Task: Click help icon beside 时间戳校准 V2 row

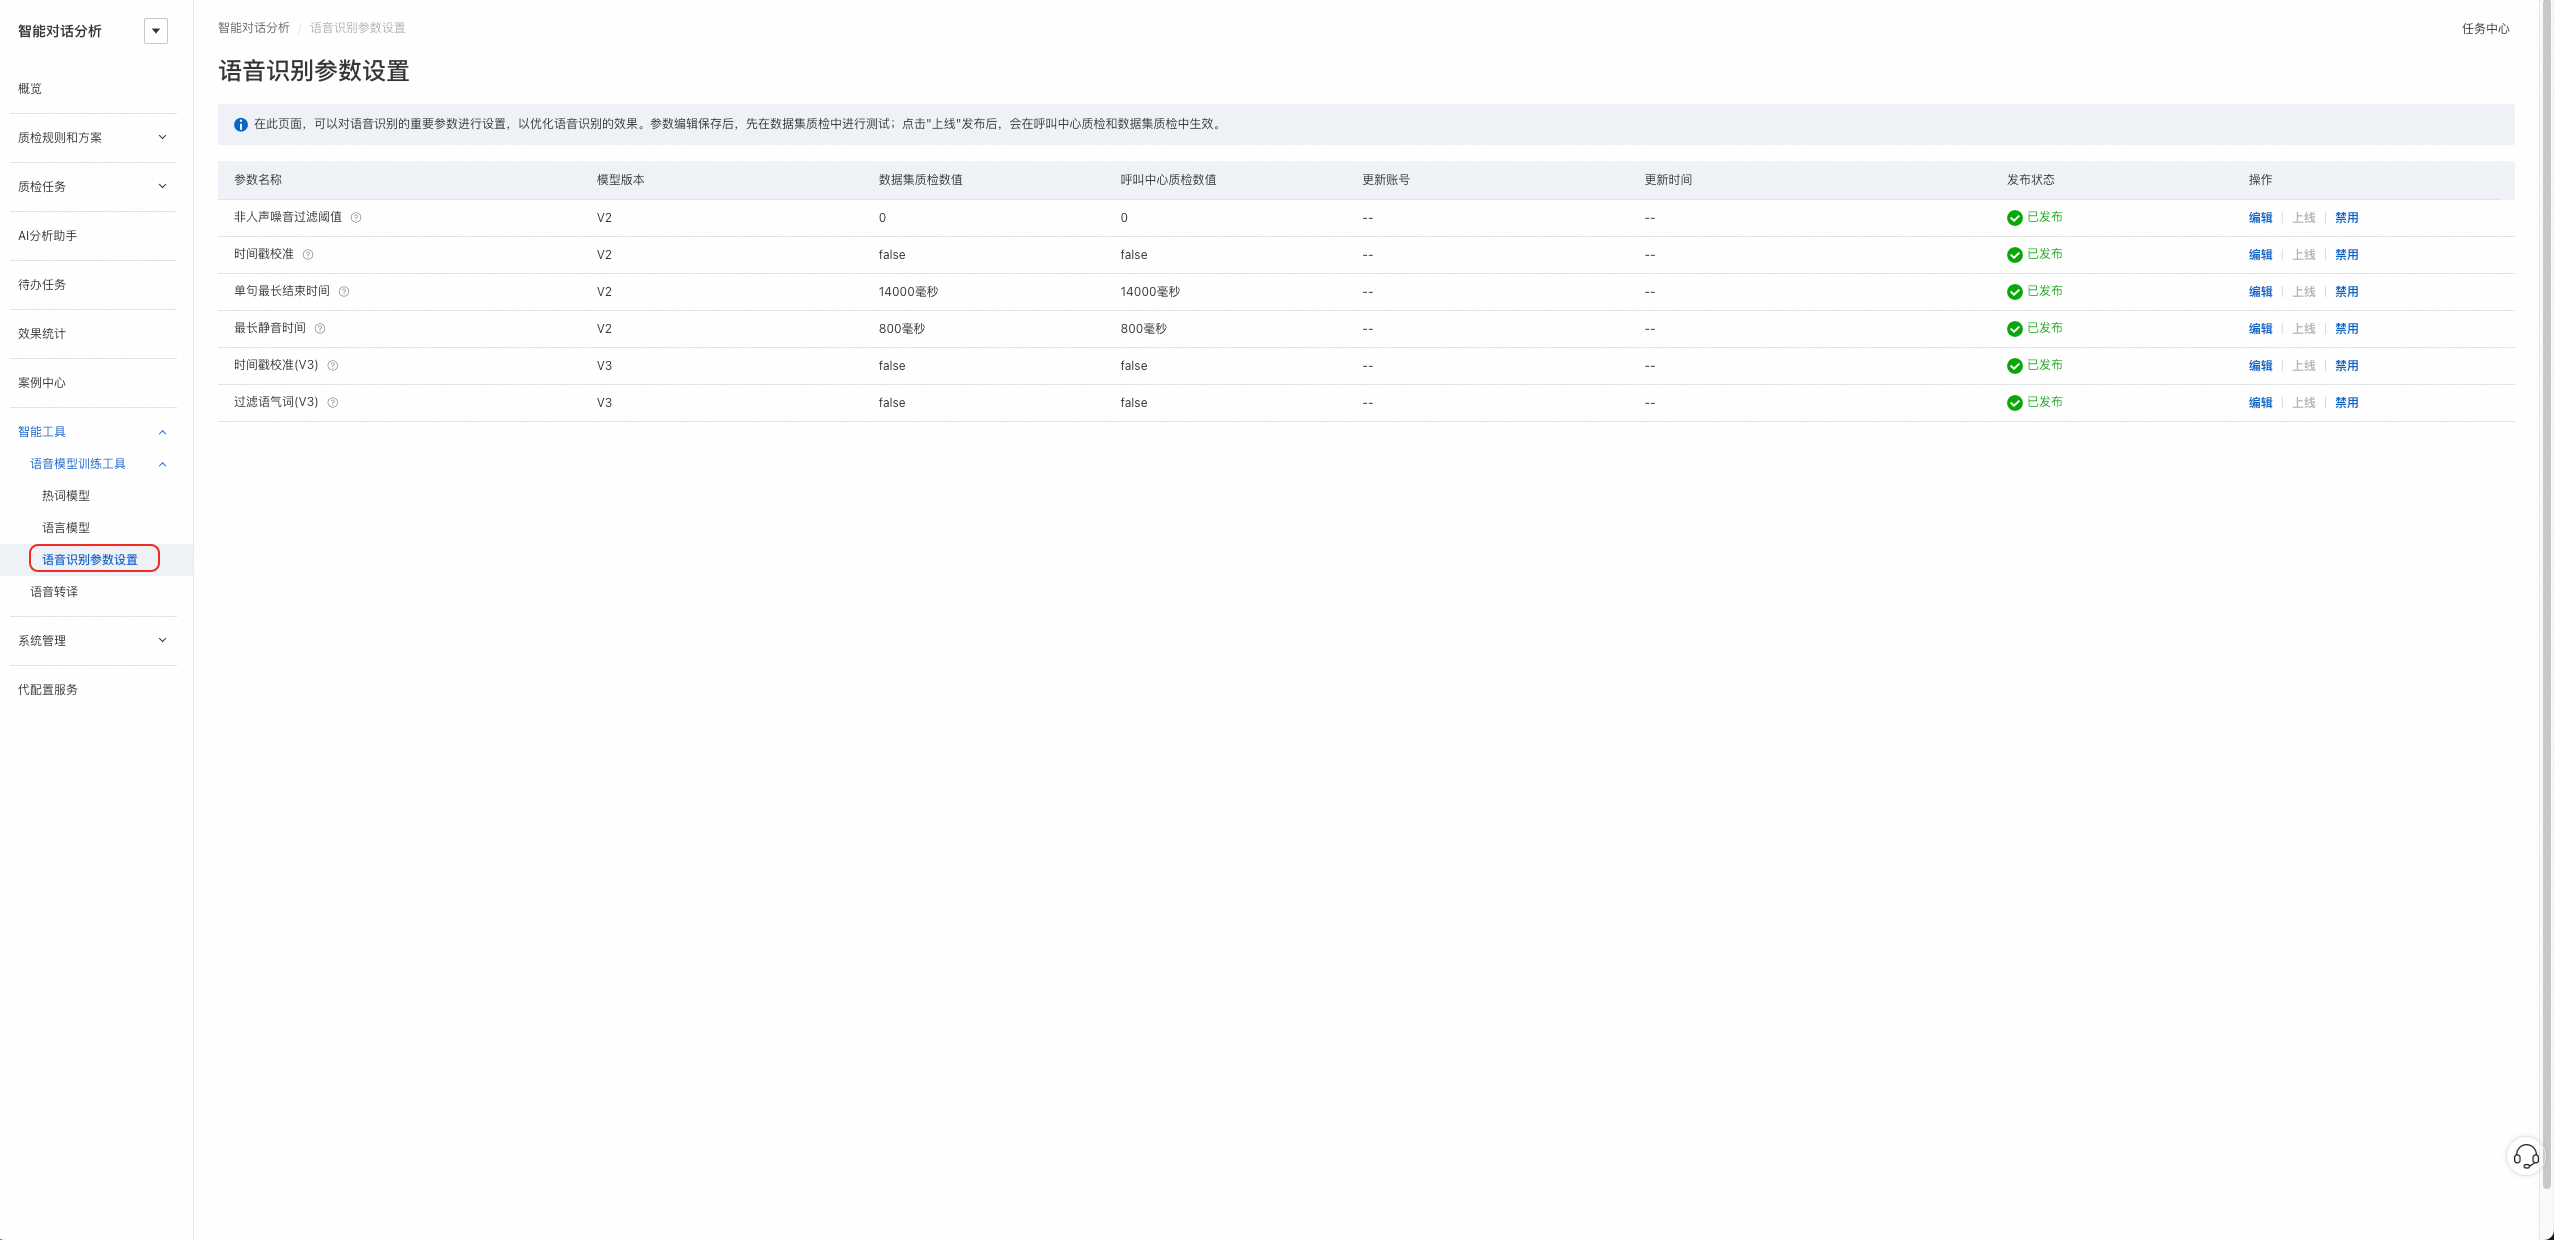Action: 308,255
